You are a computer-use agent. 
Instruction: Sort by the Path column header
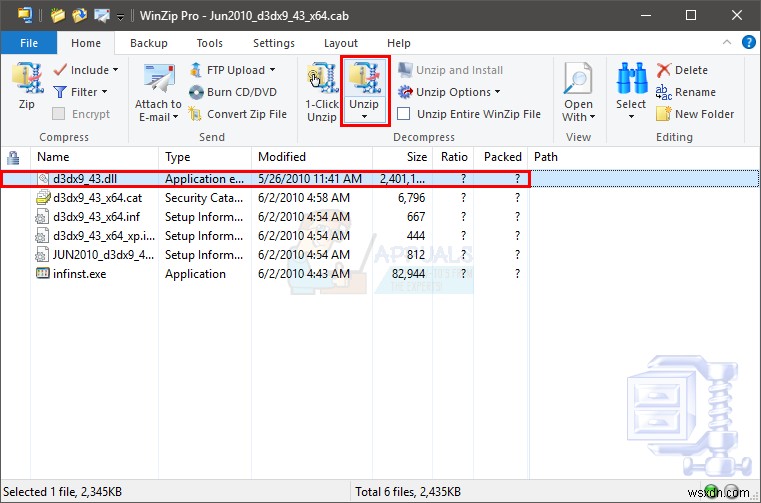546,157
